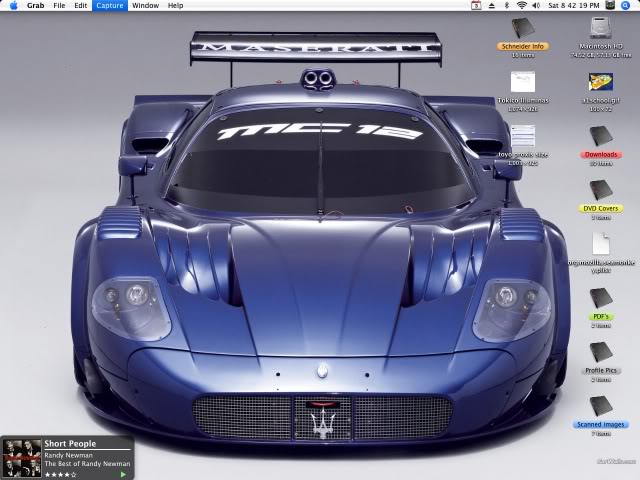Select the toyo proxis size file icon
Image resolution: width=640 pixels, height=480 pixels.
coord(523,136)
